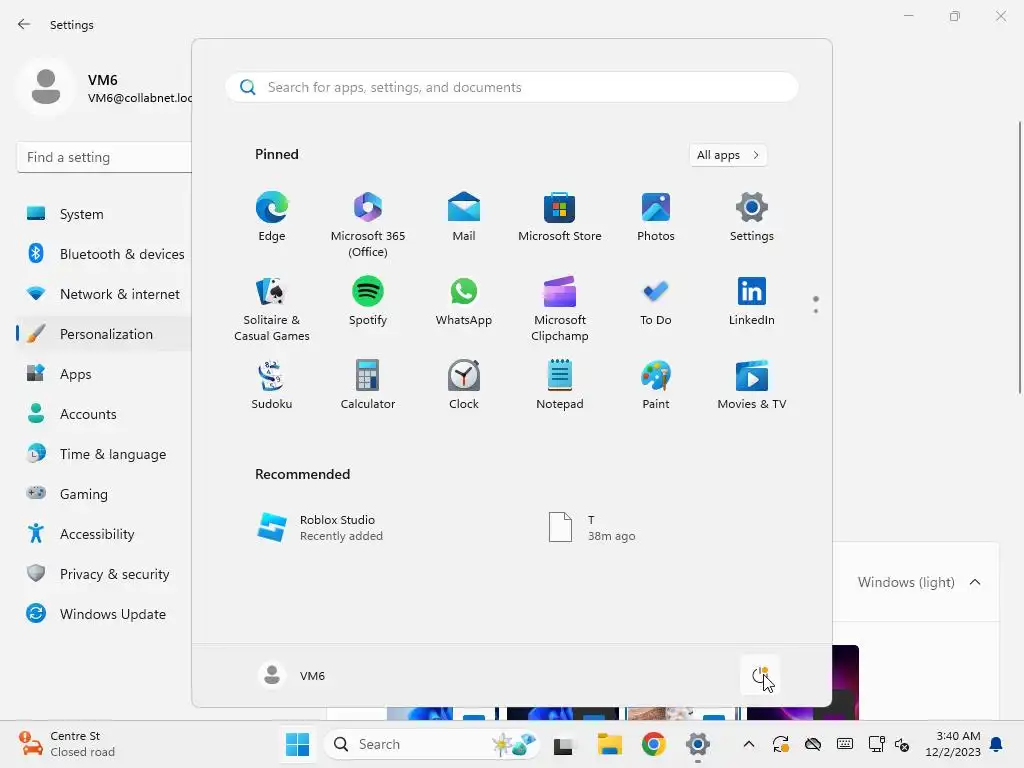Open File Explorer from taskbar
The height and width of the screenshot is (768, 1024).
(x=609, y=744)
